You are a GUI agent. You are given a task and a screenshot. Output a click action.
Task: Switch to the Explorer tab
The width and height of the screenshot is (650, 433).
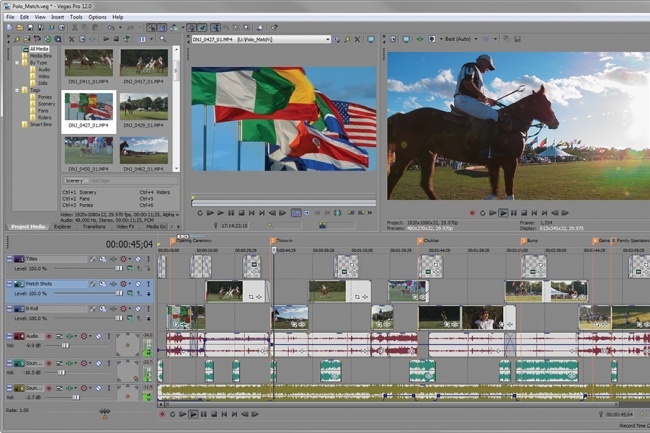coord(63,227)
